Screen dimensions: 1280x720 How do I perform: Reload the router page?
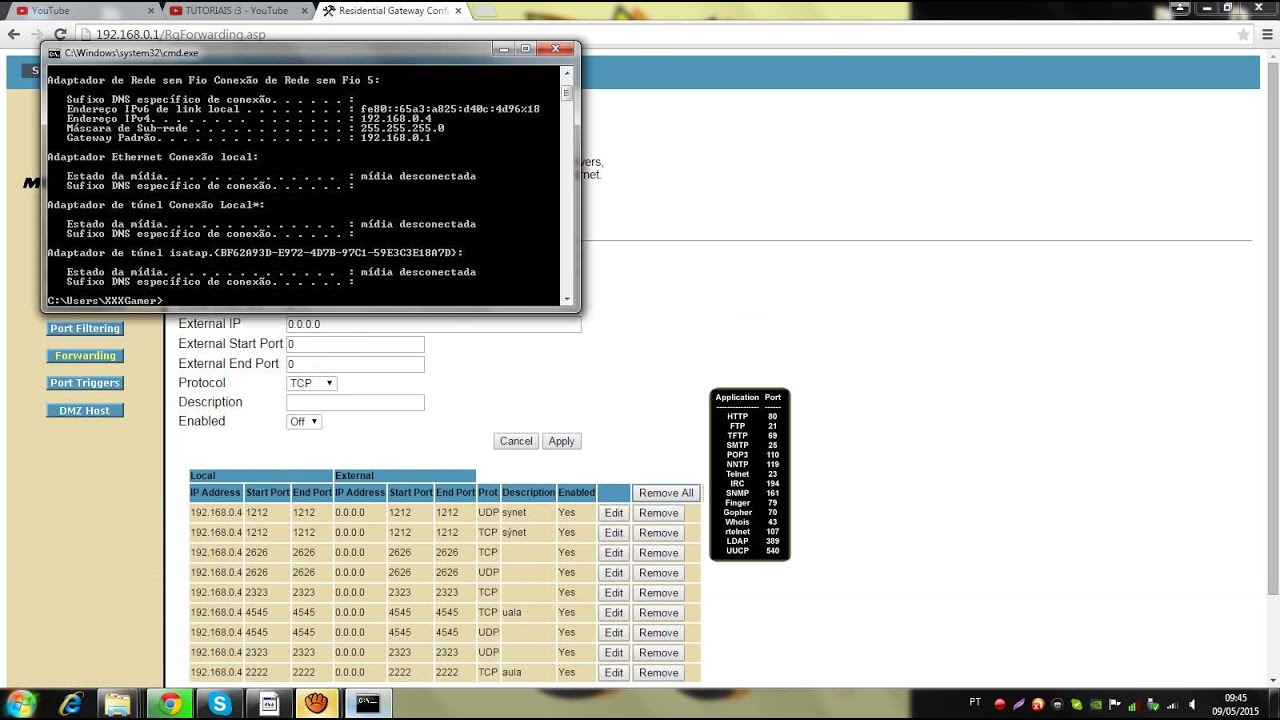pos(60,34)
